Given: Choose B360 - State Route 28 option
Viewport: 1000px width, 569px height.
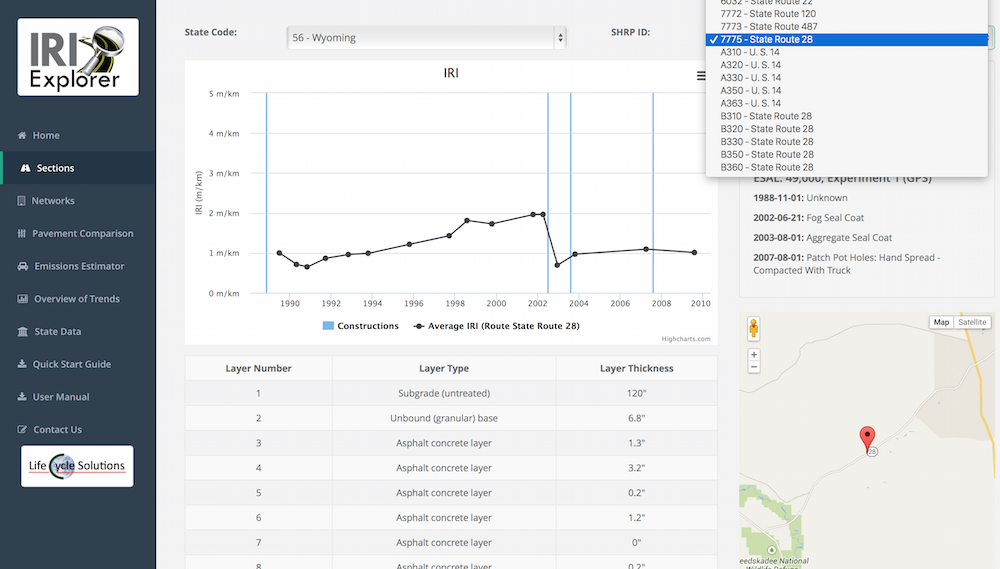Looking at the screenshot, I should pos(766,167).
